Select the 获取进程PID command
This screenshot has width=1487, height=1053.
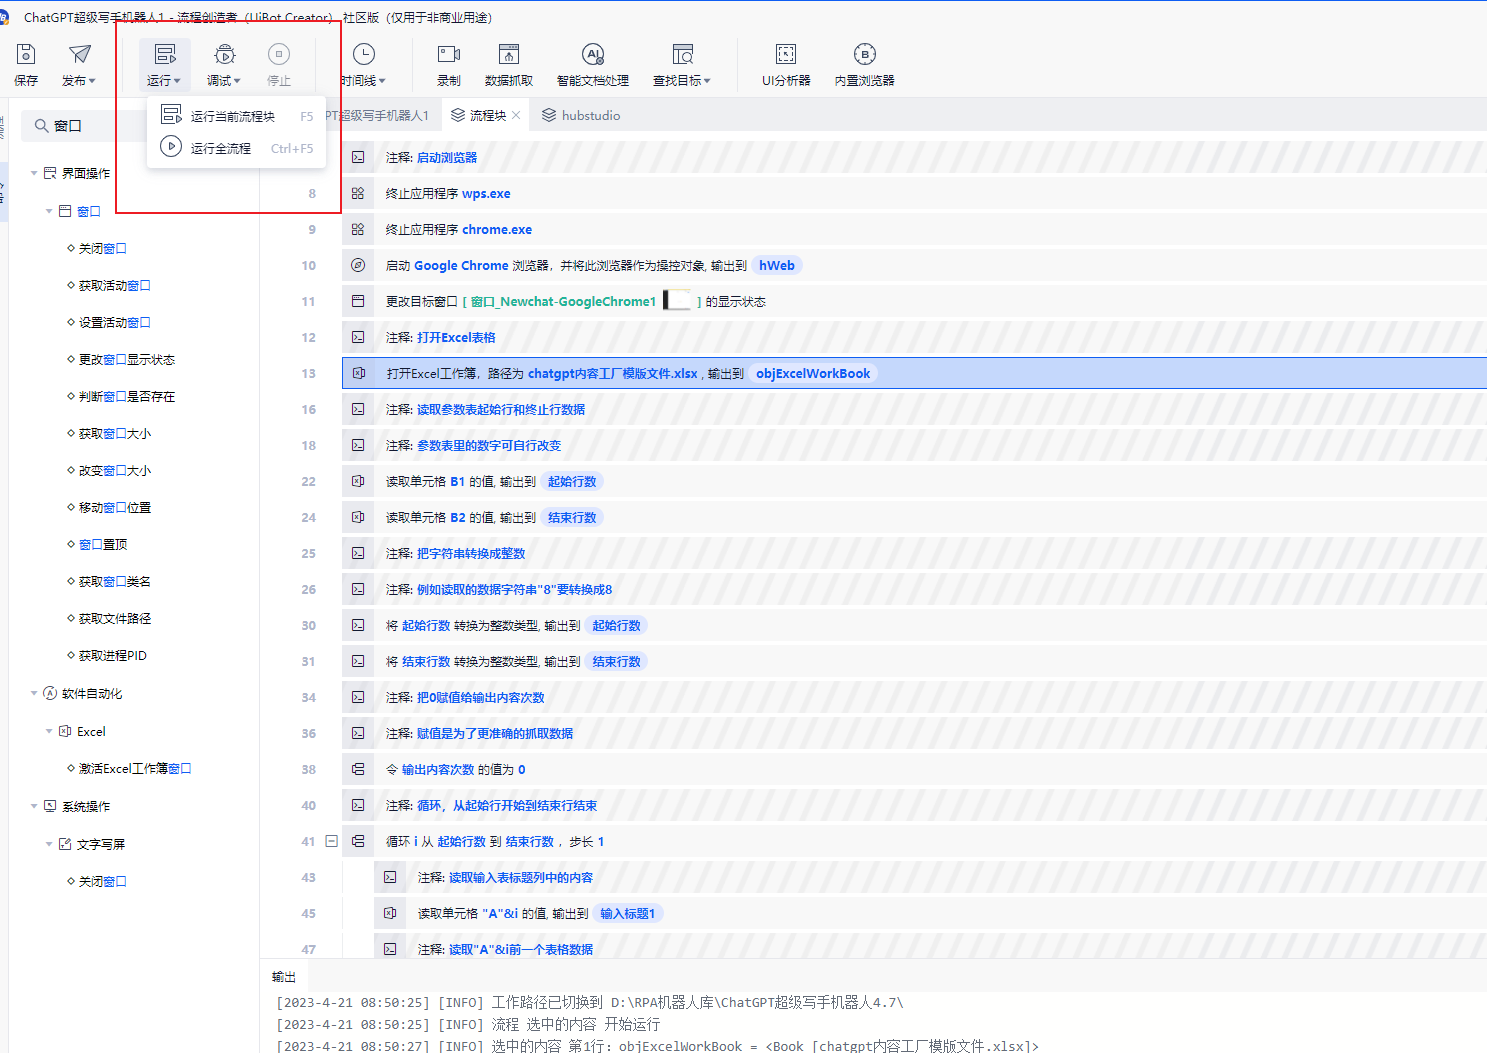coord(112,656)
